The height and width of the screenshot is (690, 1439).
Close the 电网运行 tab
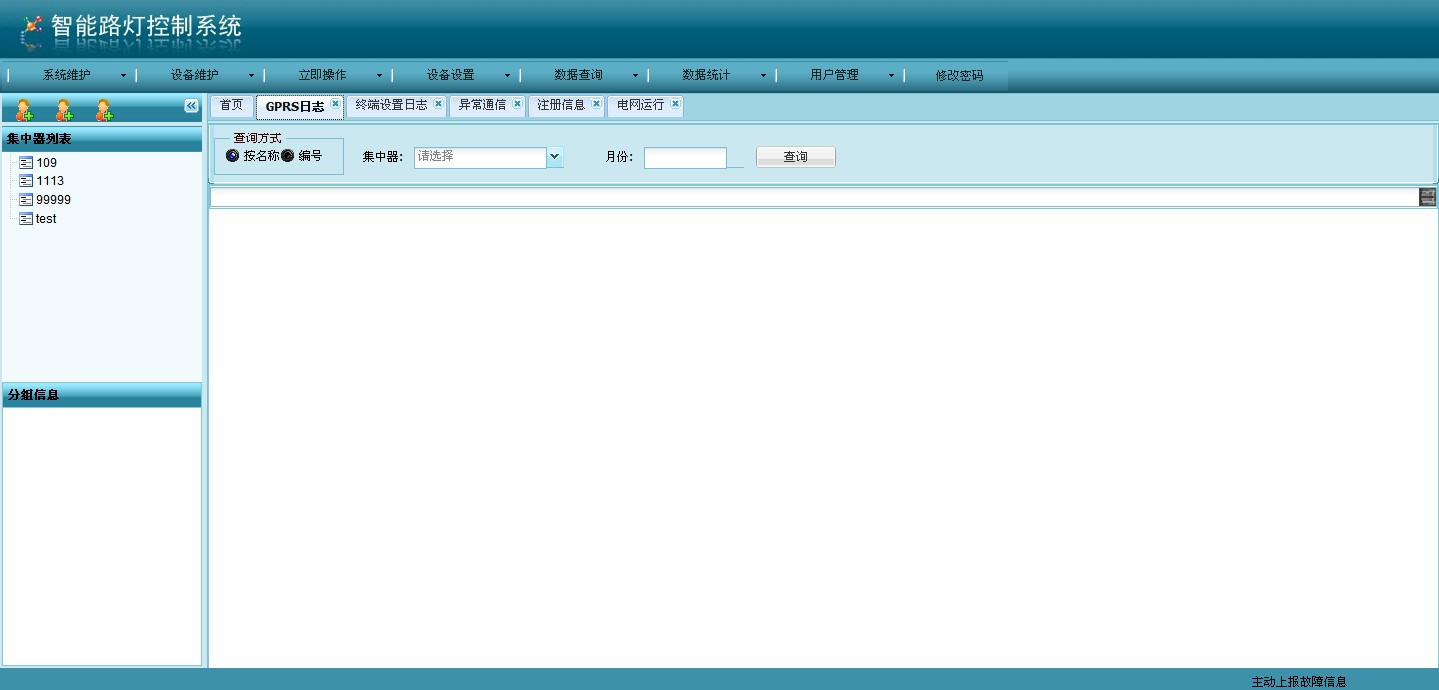pyautogui.click(x=675, y=104)
